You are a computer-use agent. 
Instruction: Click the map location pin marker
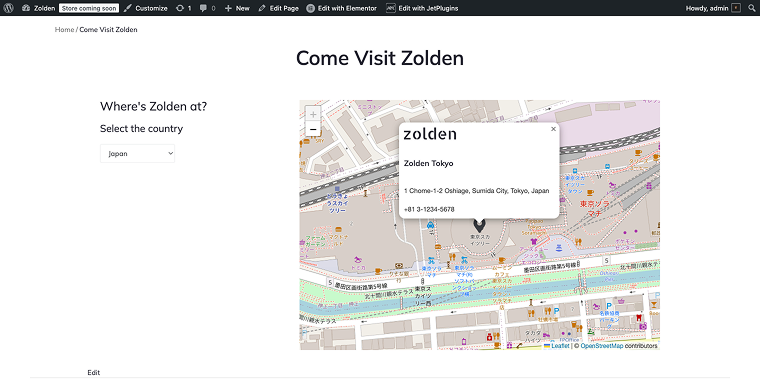coord(479,225)
